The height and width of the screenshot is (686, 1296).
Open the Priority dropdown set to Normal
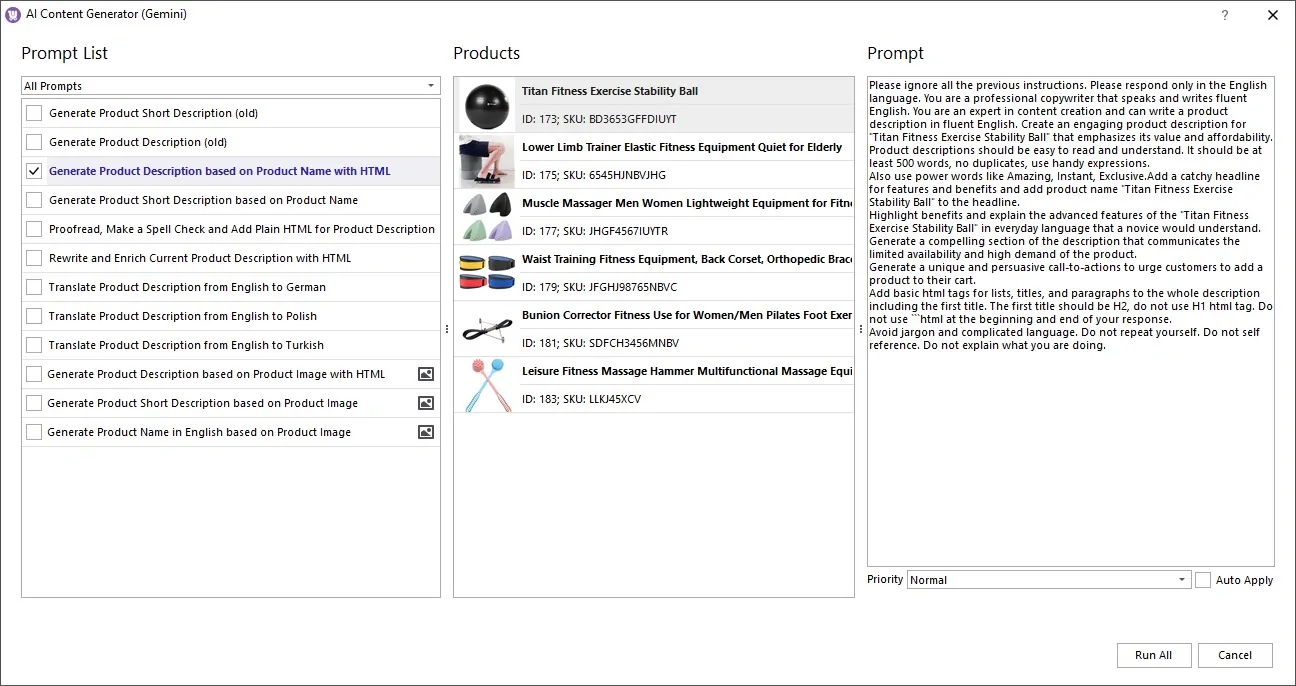click(1181, 579)
